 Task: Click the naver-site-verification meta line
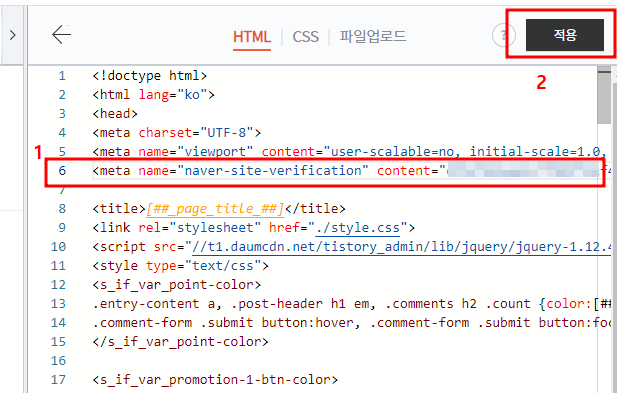(351, 171)
